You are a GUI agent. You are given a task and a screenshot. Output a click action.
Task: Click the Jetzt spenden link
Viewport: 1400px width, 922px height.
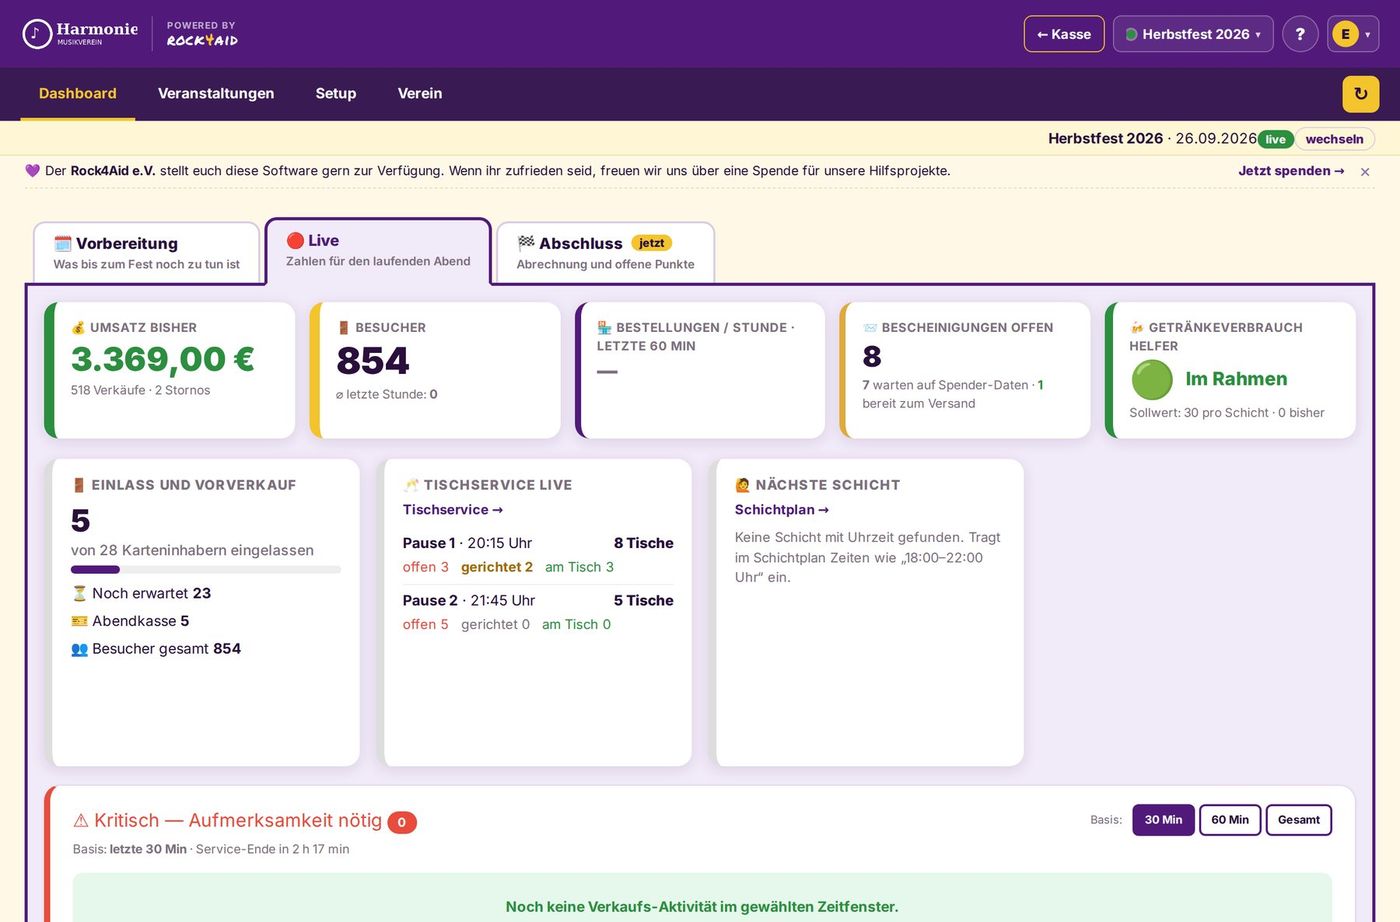click(1291, 171)
